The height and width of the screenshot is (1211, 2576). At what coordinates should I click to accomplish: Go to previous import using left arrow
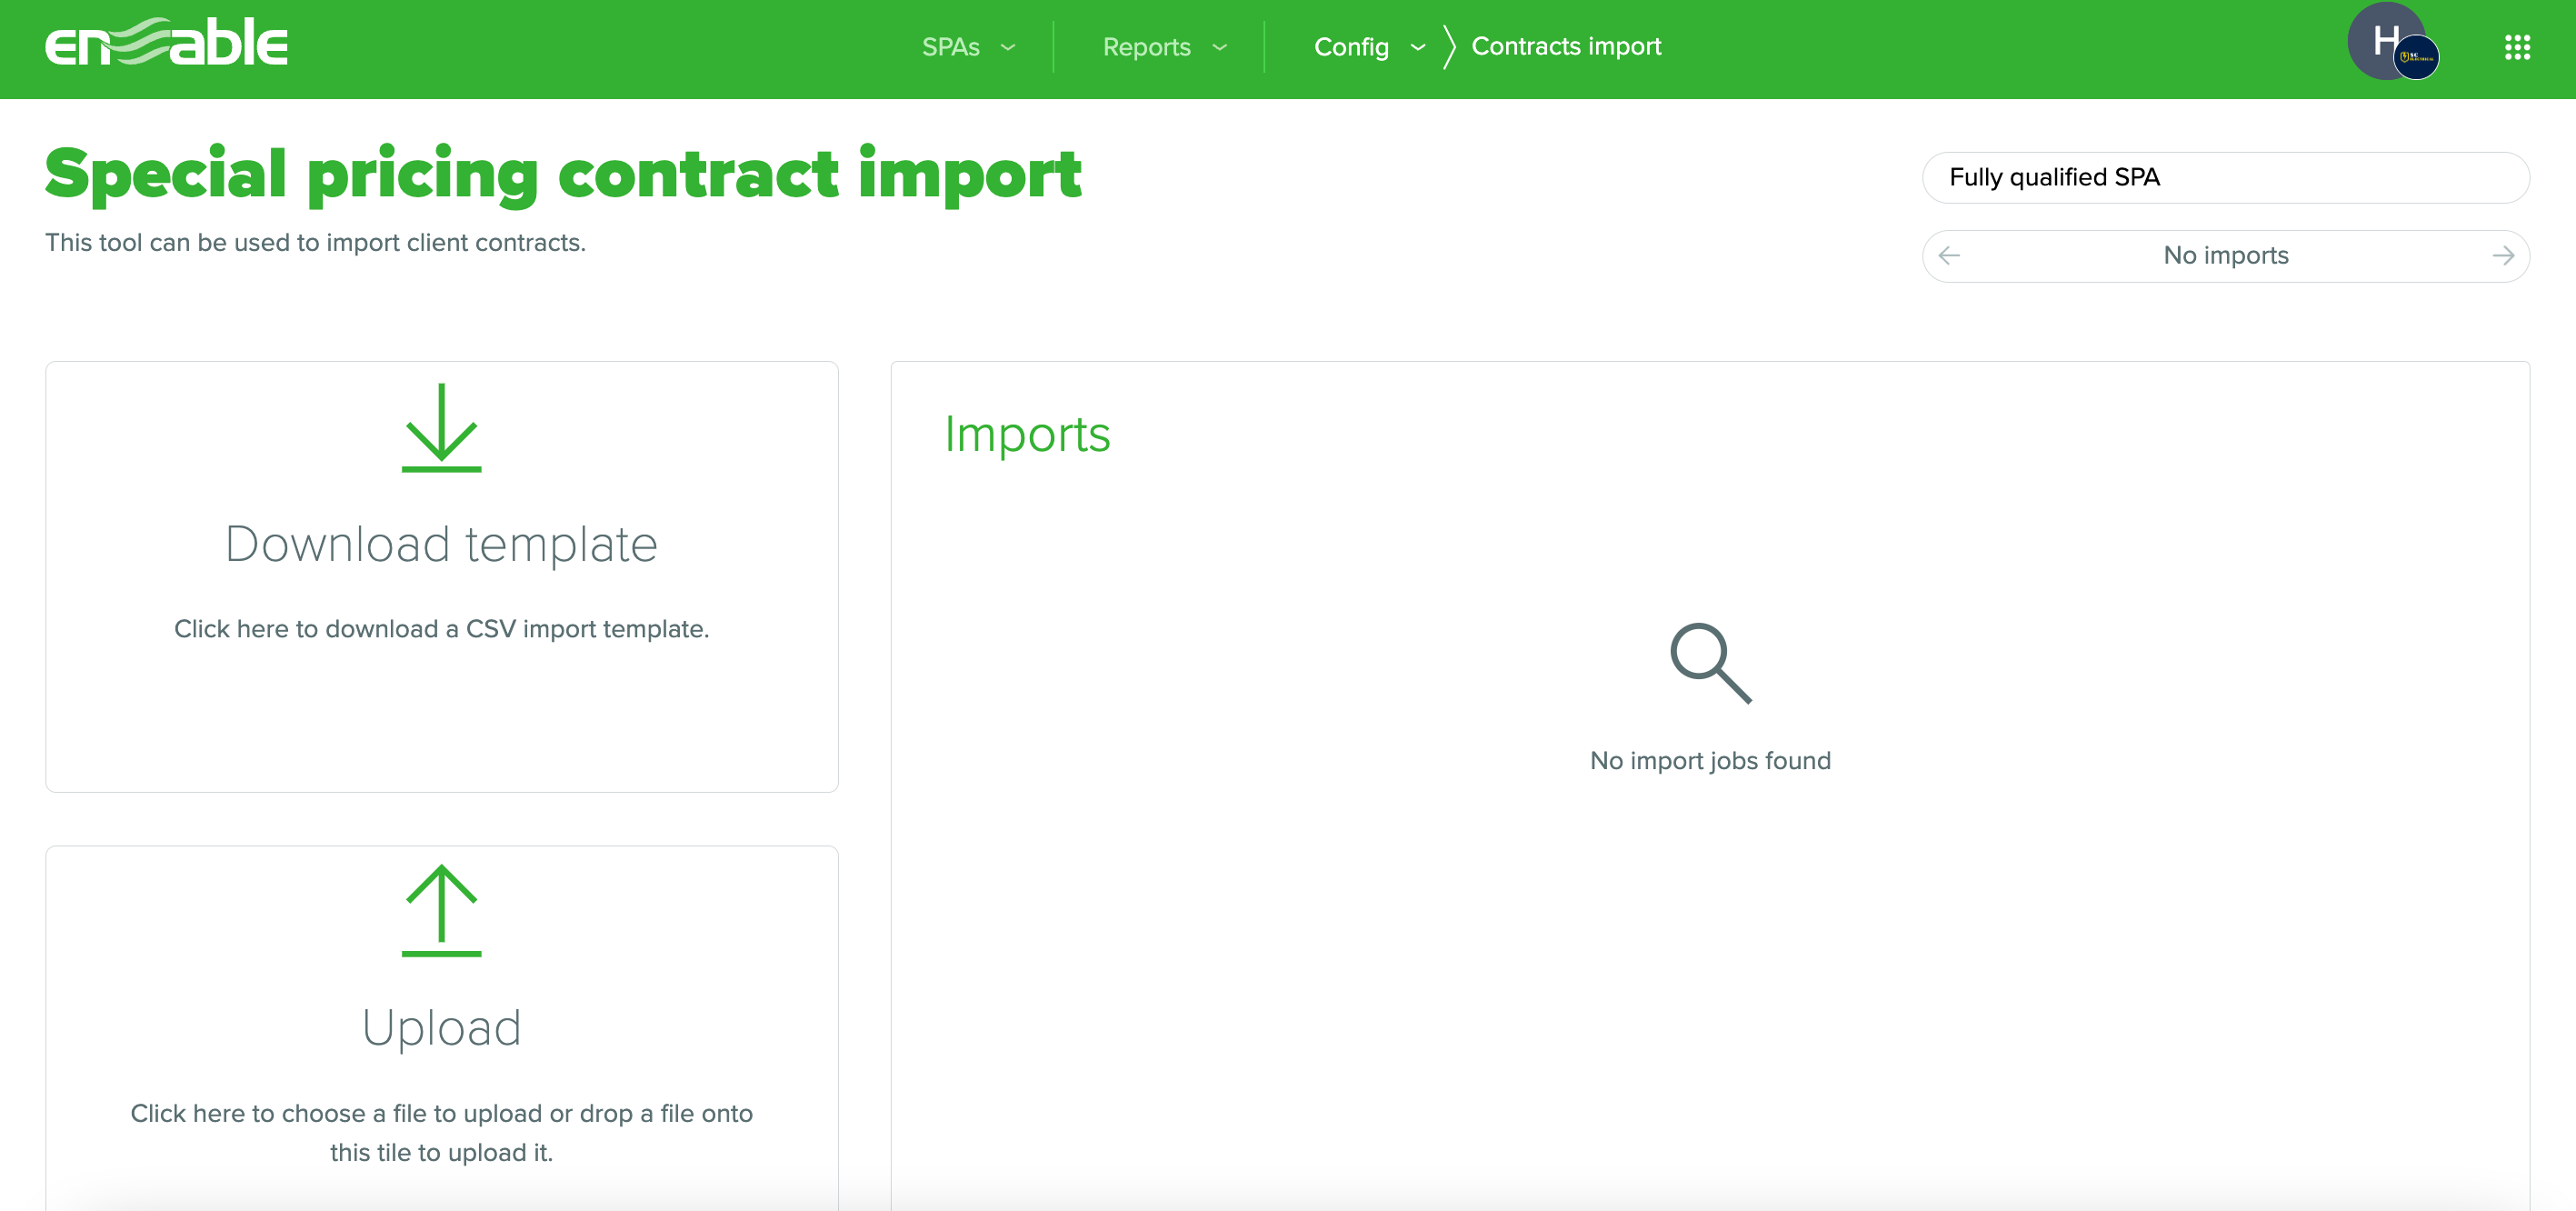[1949, 256]
